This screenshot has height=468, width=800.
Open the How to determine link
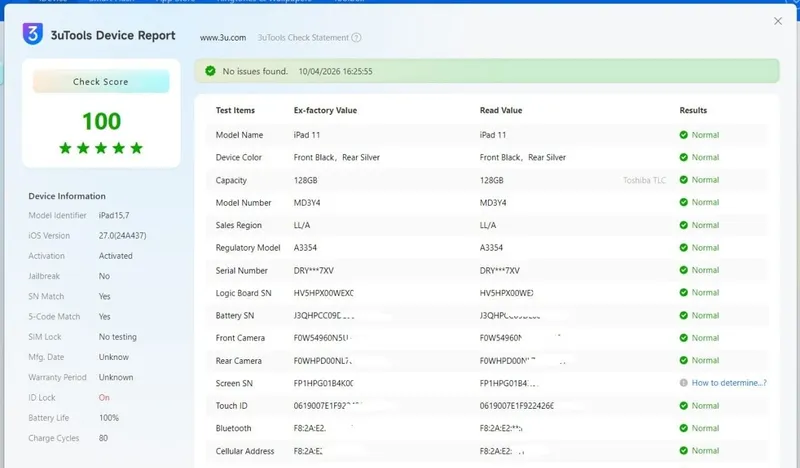pyautogui.click(x=729, y=383)
